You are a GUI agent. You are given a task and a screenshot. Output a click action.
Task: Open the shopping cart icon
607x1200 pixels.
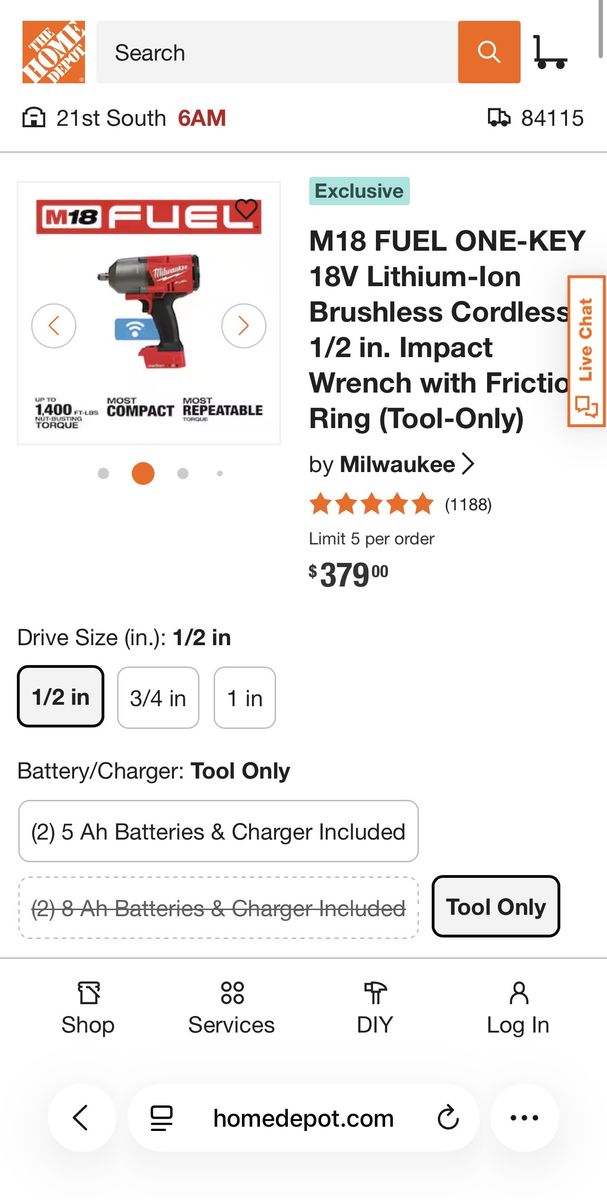[x=549, y=52]
